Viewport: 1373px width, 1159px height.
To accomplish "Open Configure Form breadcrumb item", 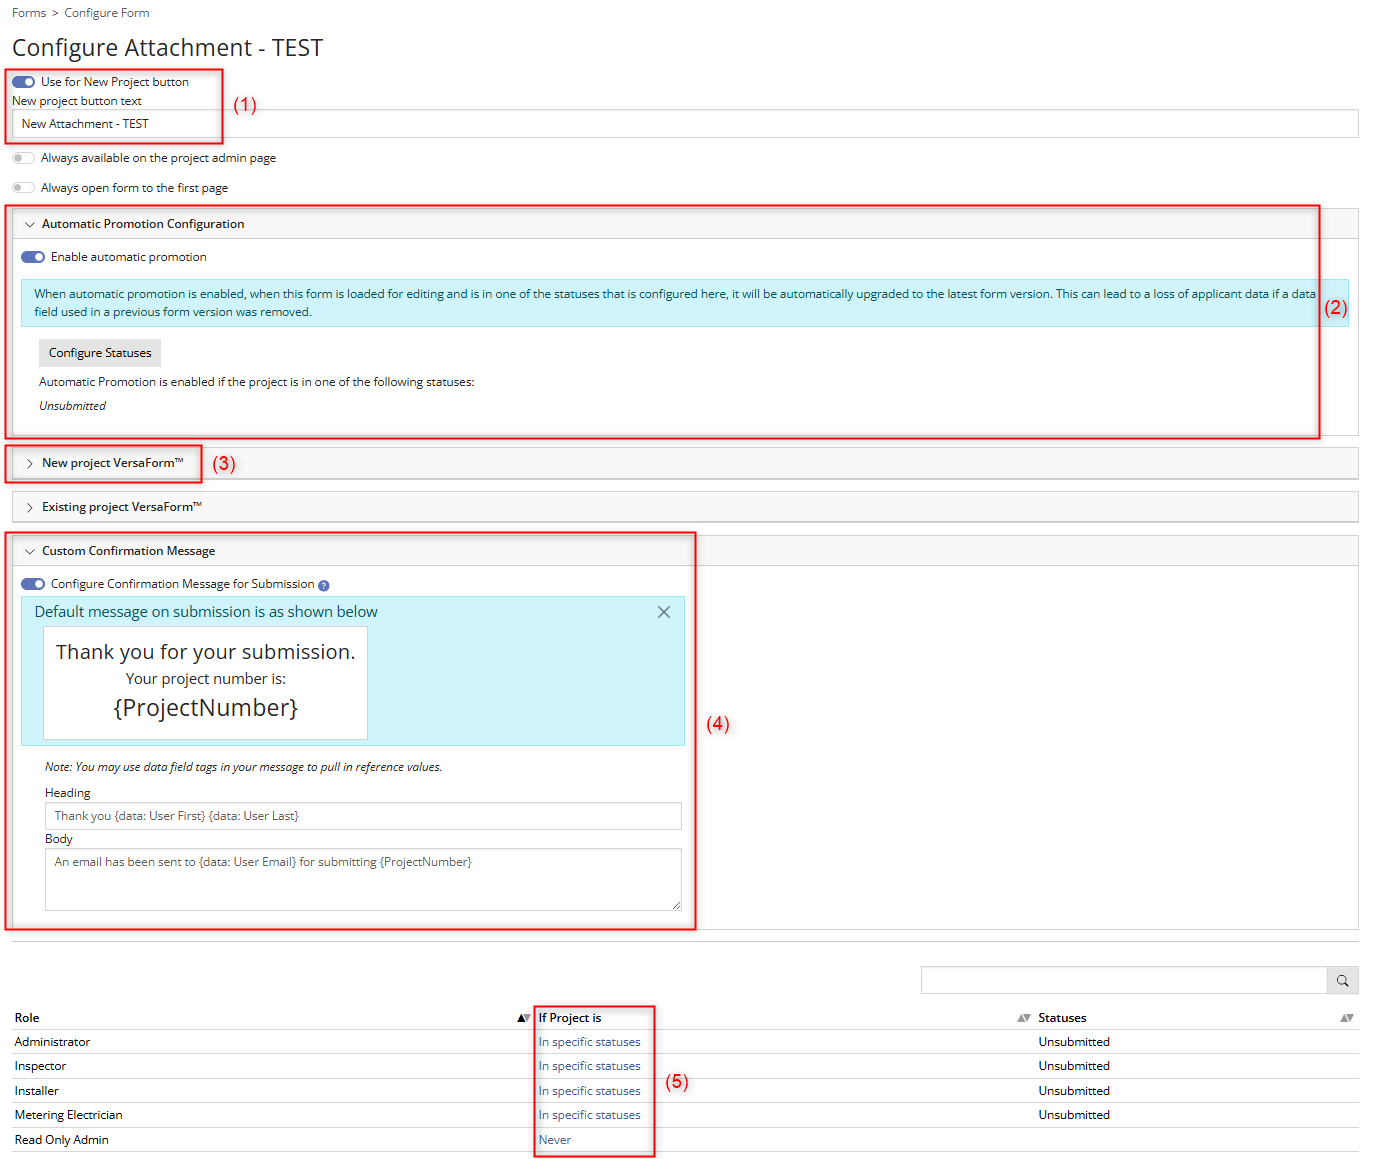I will [106, 12].
